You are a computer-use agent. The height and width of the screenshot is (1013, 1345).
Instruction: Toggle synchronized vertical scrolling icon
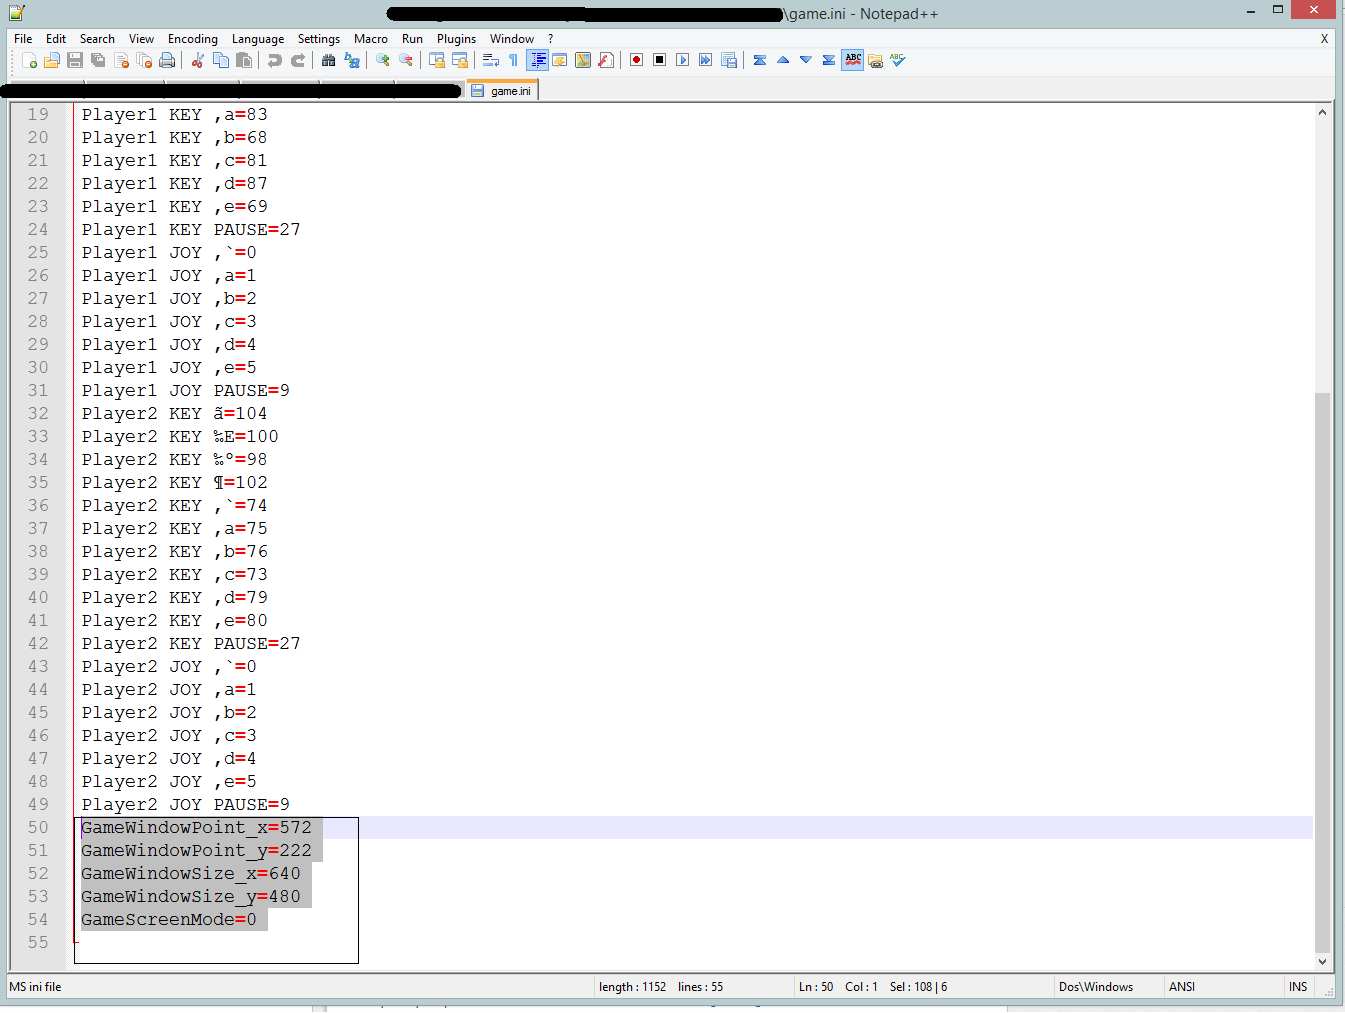tap(437, 61)
